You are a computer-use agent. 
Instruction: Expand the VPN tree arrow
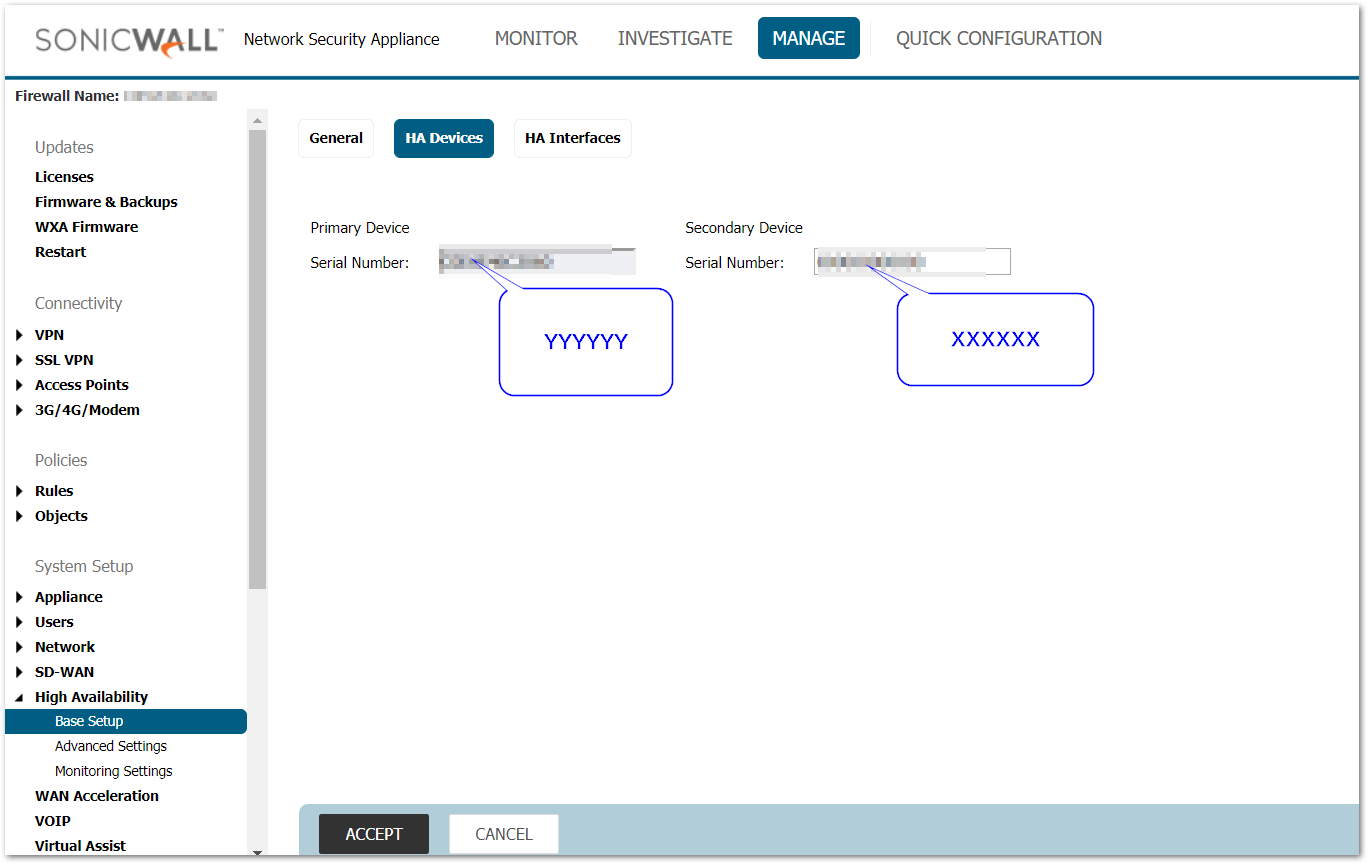tap(19, 335)
